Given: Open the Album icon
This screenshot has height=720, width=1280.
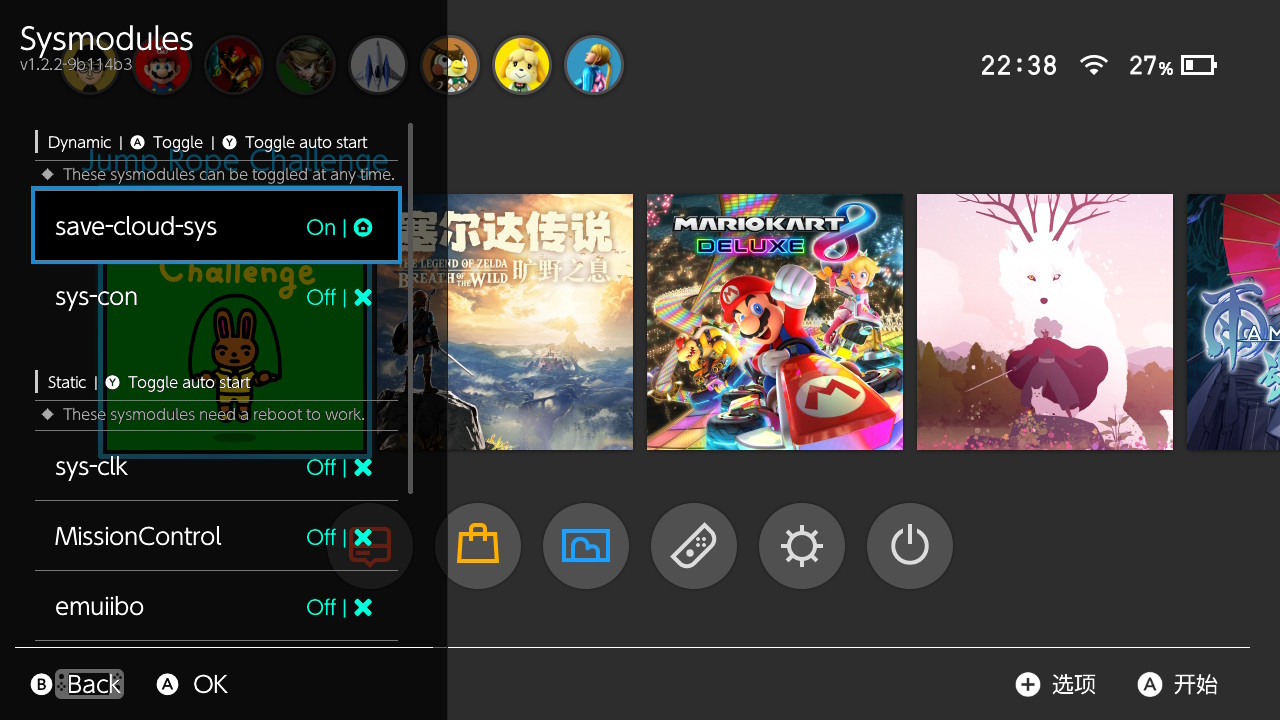Looking at the screenshot, I should click(586, 546).
